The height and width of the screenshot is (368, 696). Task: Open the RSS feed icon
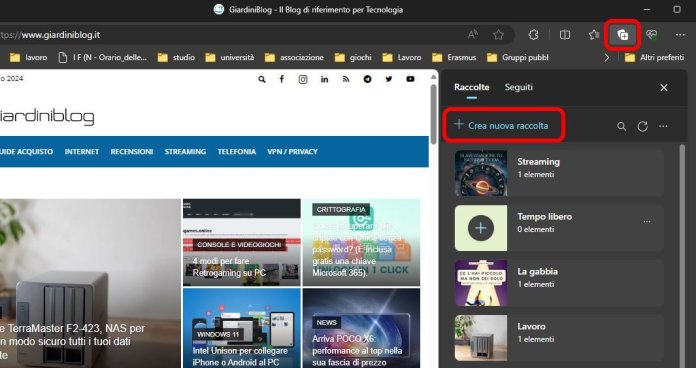pyautogui.click(x=346, y=79)
